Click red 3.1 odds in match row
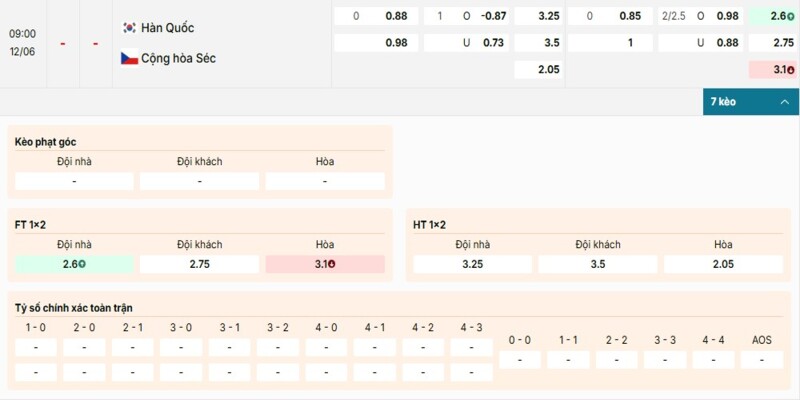This screenshot has width=800, height=400. (x=772, y=69)
